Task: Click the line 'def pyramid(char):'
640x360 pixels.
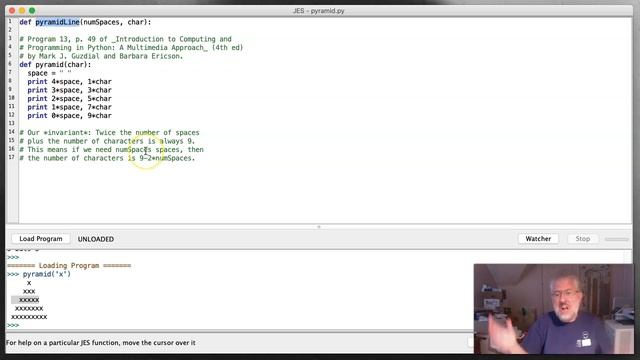Action: (x=55, y=64)
